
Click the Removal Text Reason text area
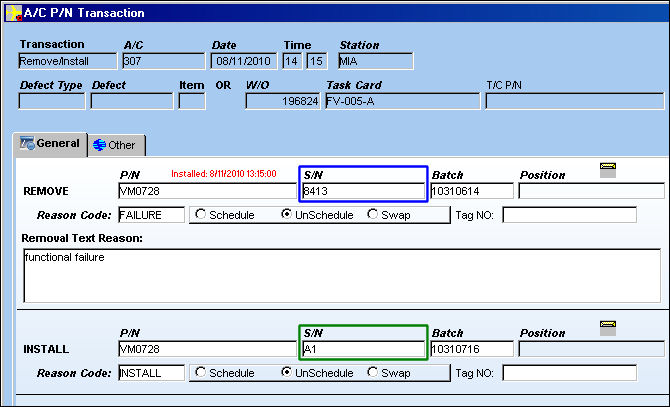pos(342,275)
